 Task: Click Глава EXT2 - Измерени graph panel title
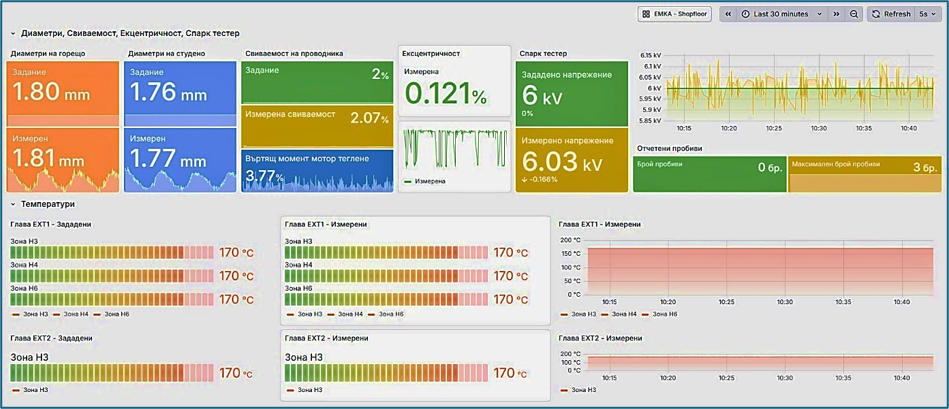(x=600, y=338)
